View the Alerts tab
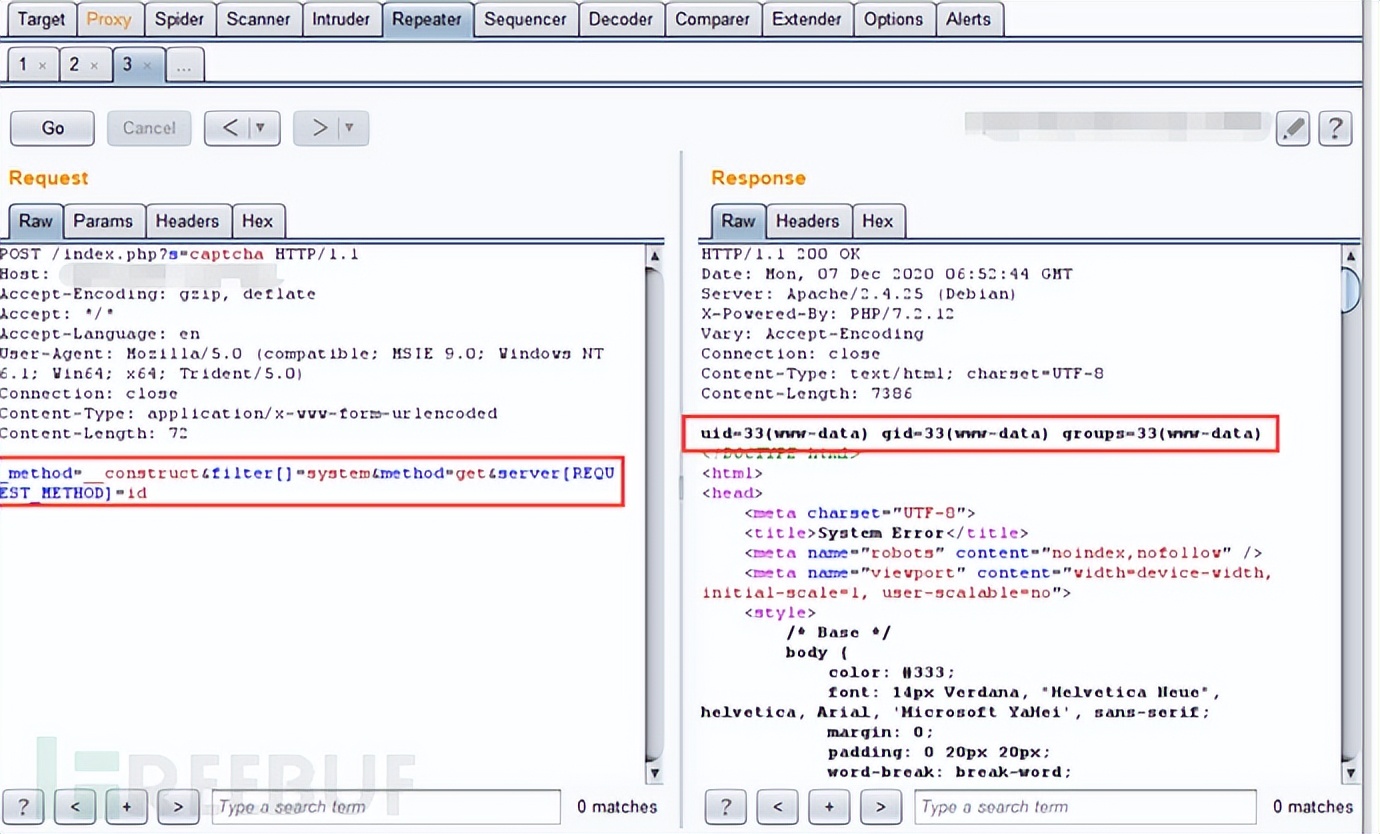 (969, 19)
